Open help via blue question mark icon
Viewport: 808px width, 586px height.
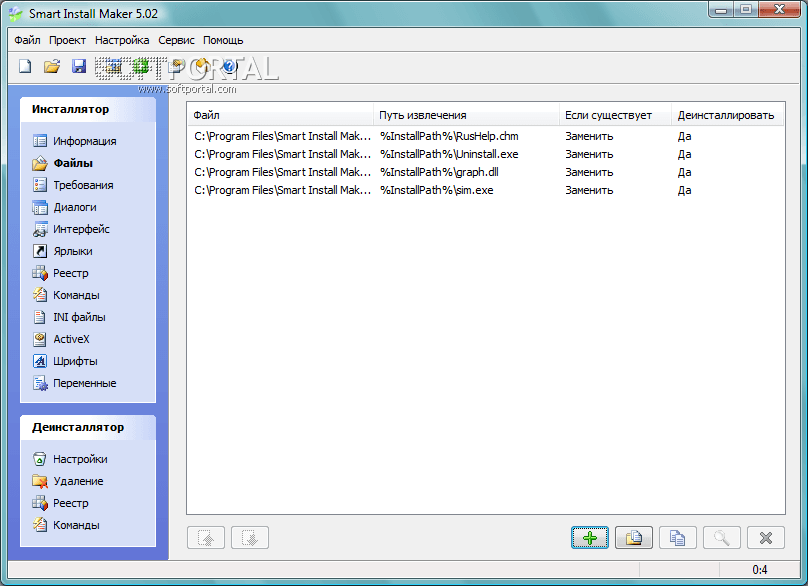(x=229, y=66)
